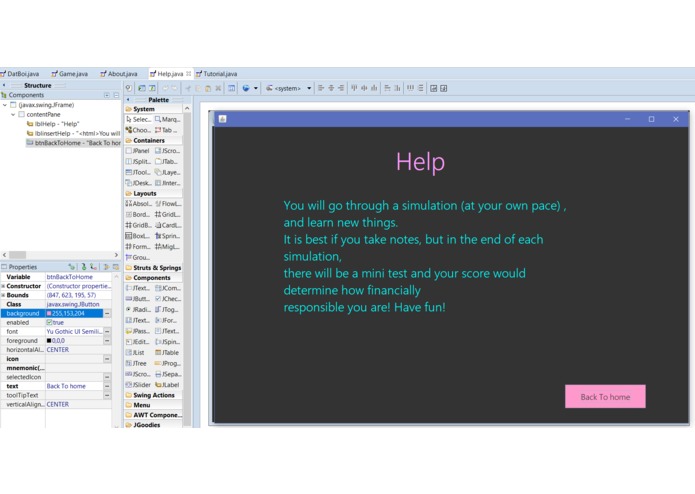Select the JPanel palette item
This screenshot has width=695, height=494.
(138, 151)
